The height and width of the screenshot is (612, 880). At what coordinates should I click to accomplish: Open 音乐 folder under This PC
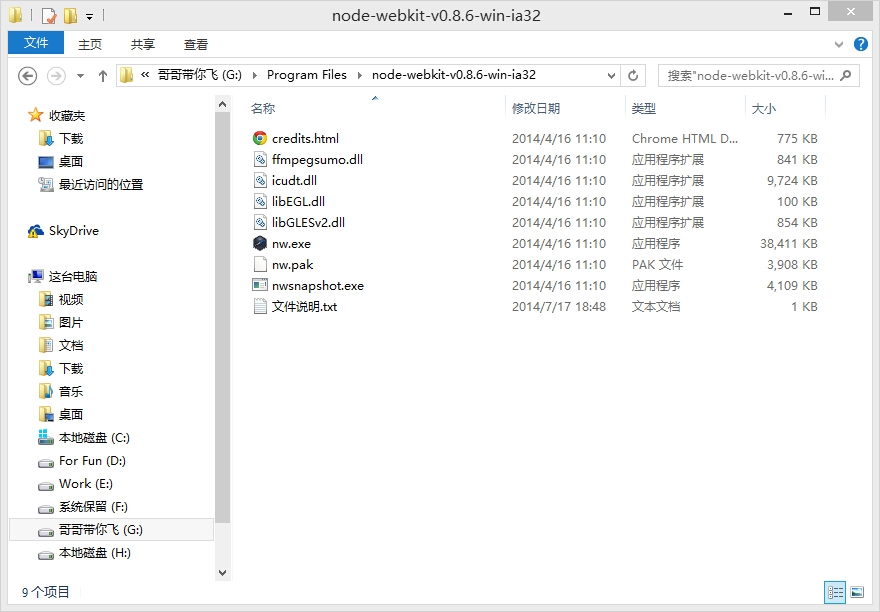coord(61,391)
